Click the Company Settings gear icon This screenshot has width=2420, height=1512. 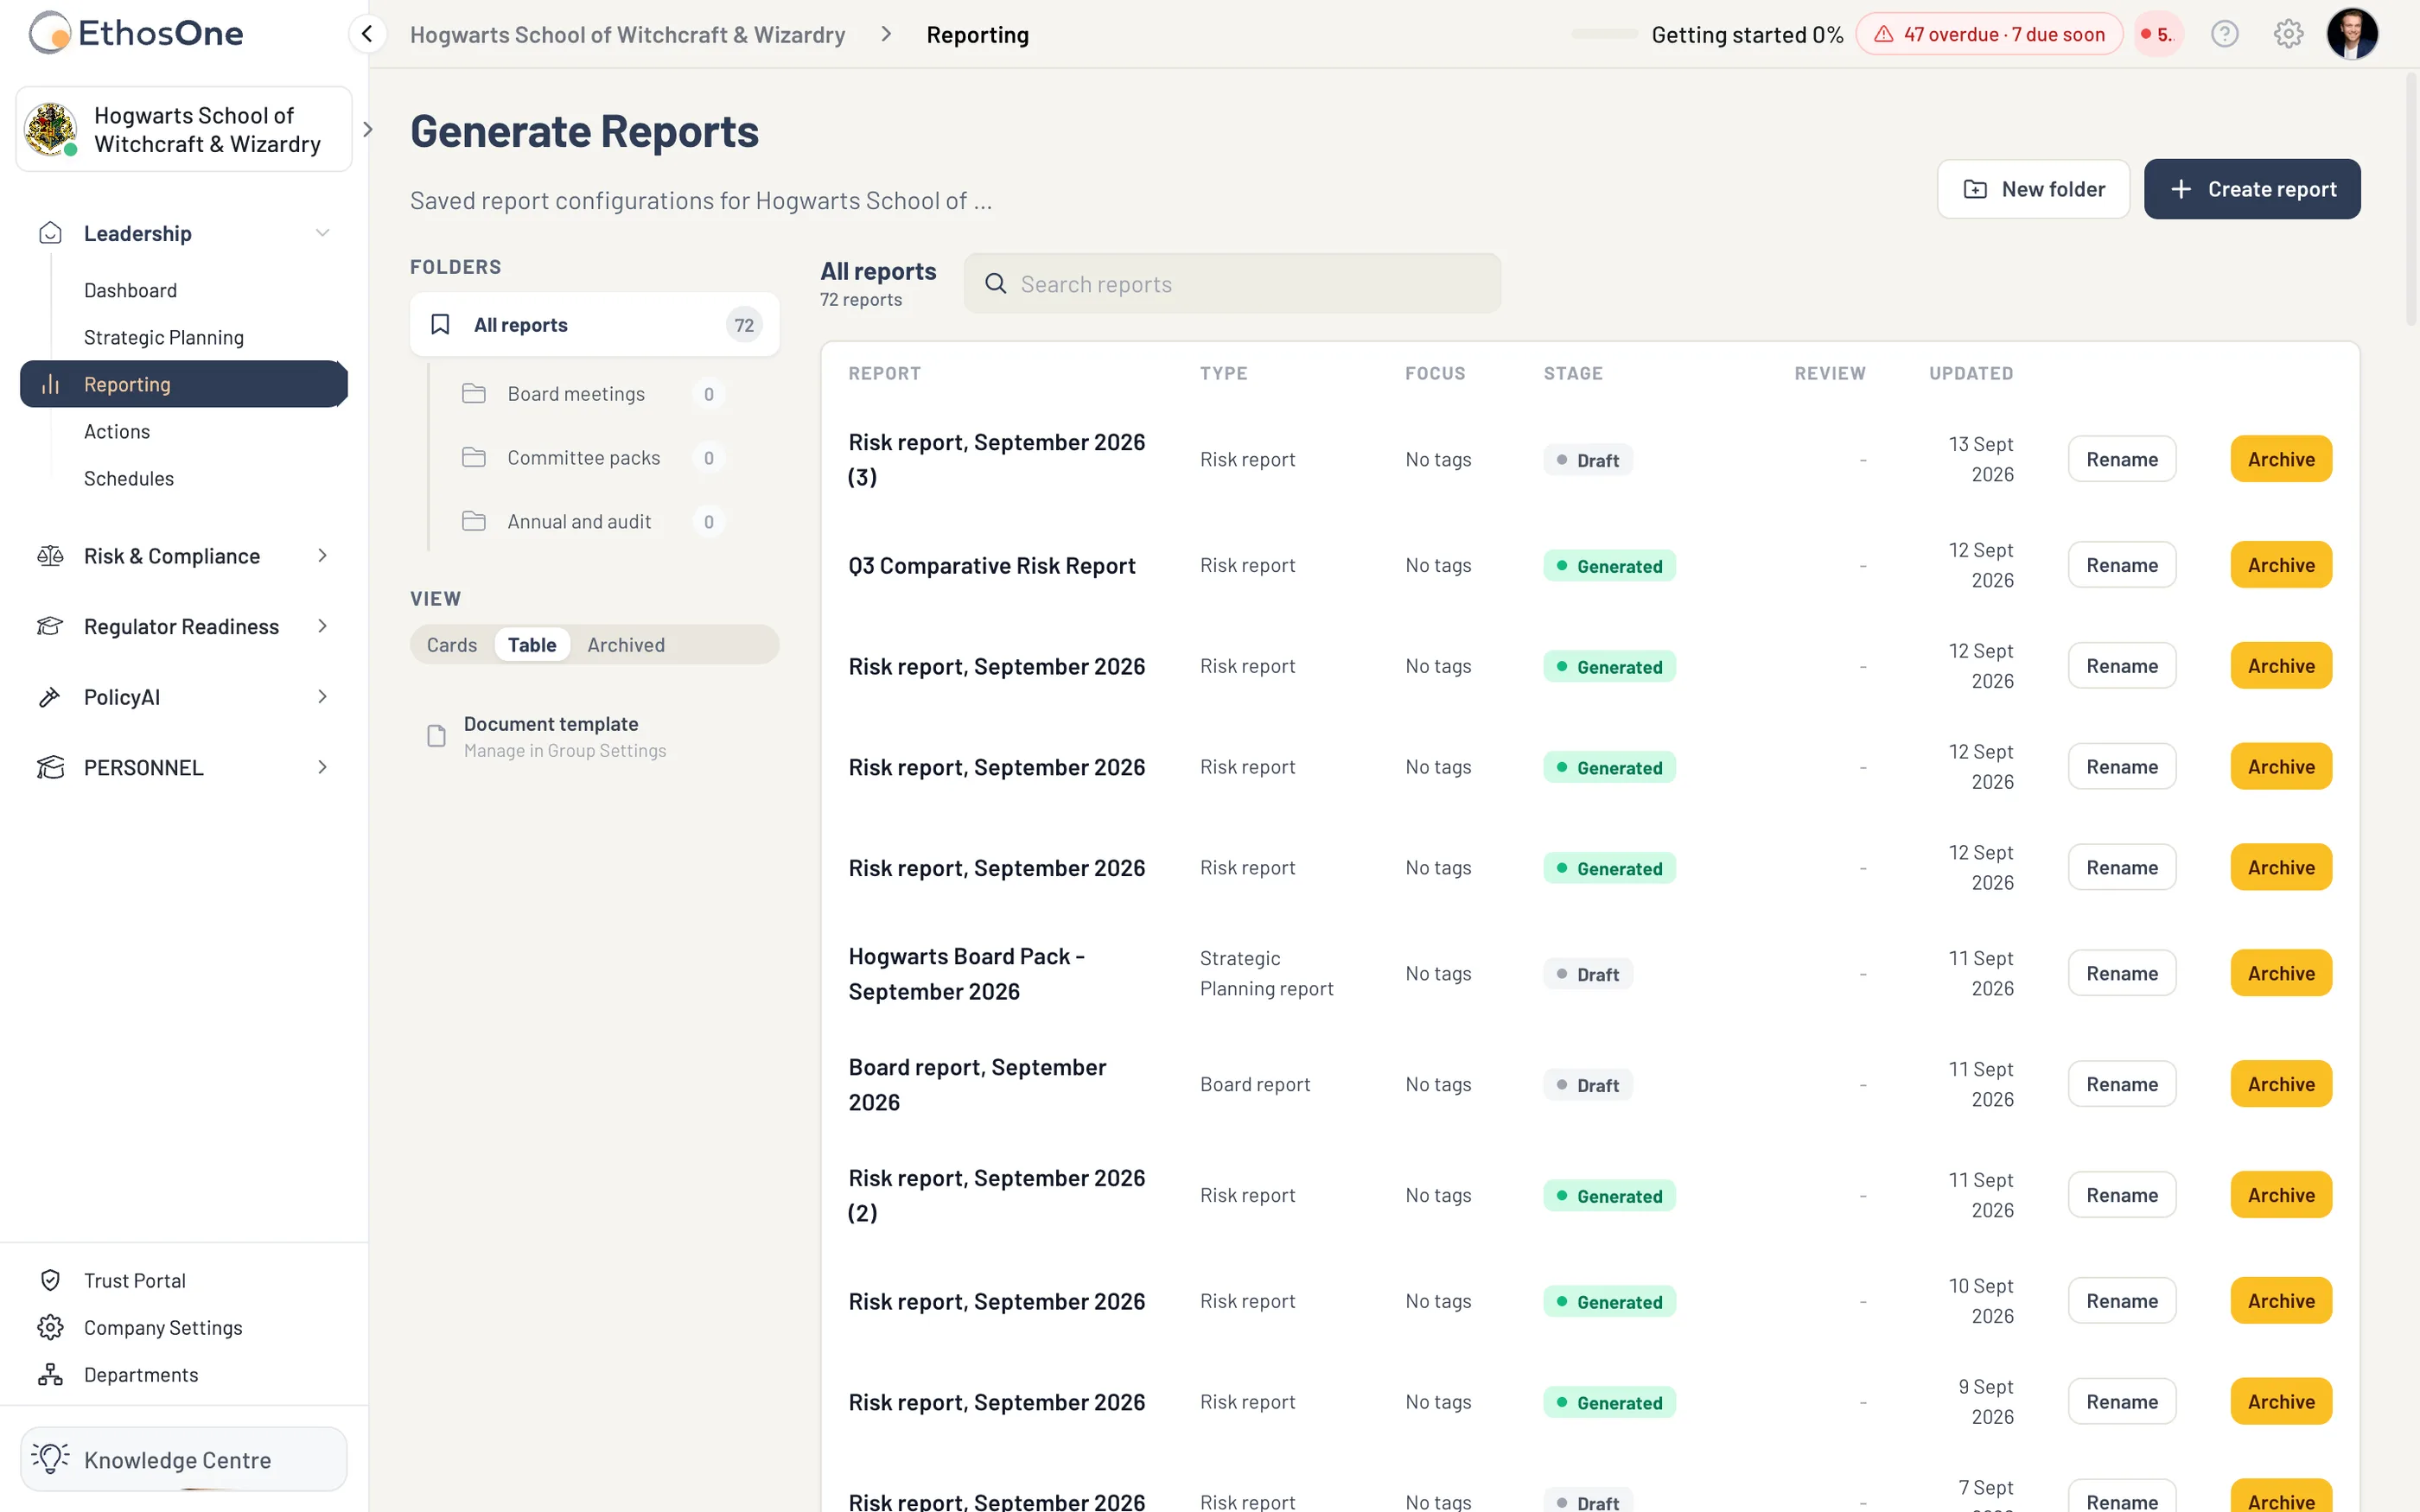[x=50, y=1327]
